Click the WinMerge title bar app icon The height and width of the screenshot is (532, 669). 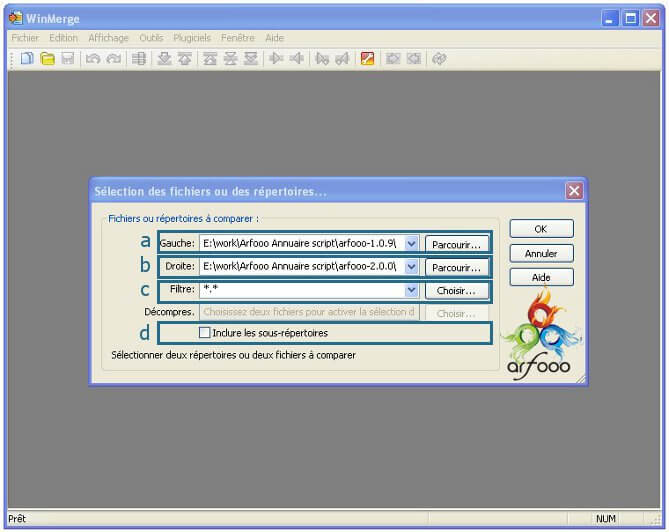[15, 17]
